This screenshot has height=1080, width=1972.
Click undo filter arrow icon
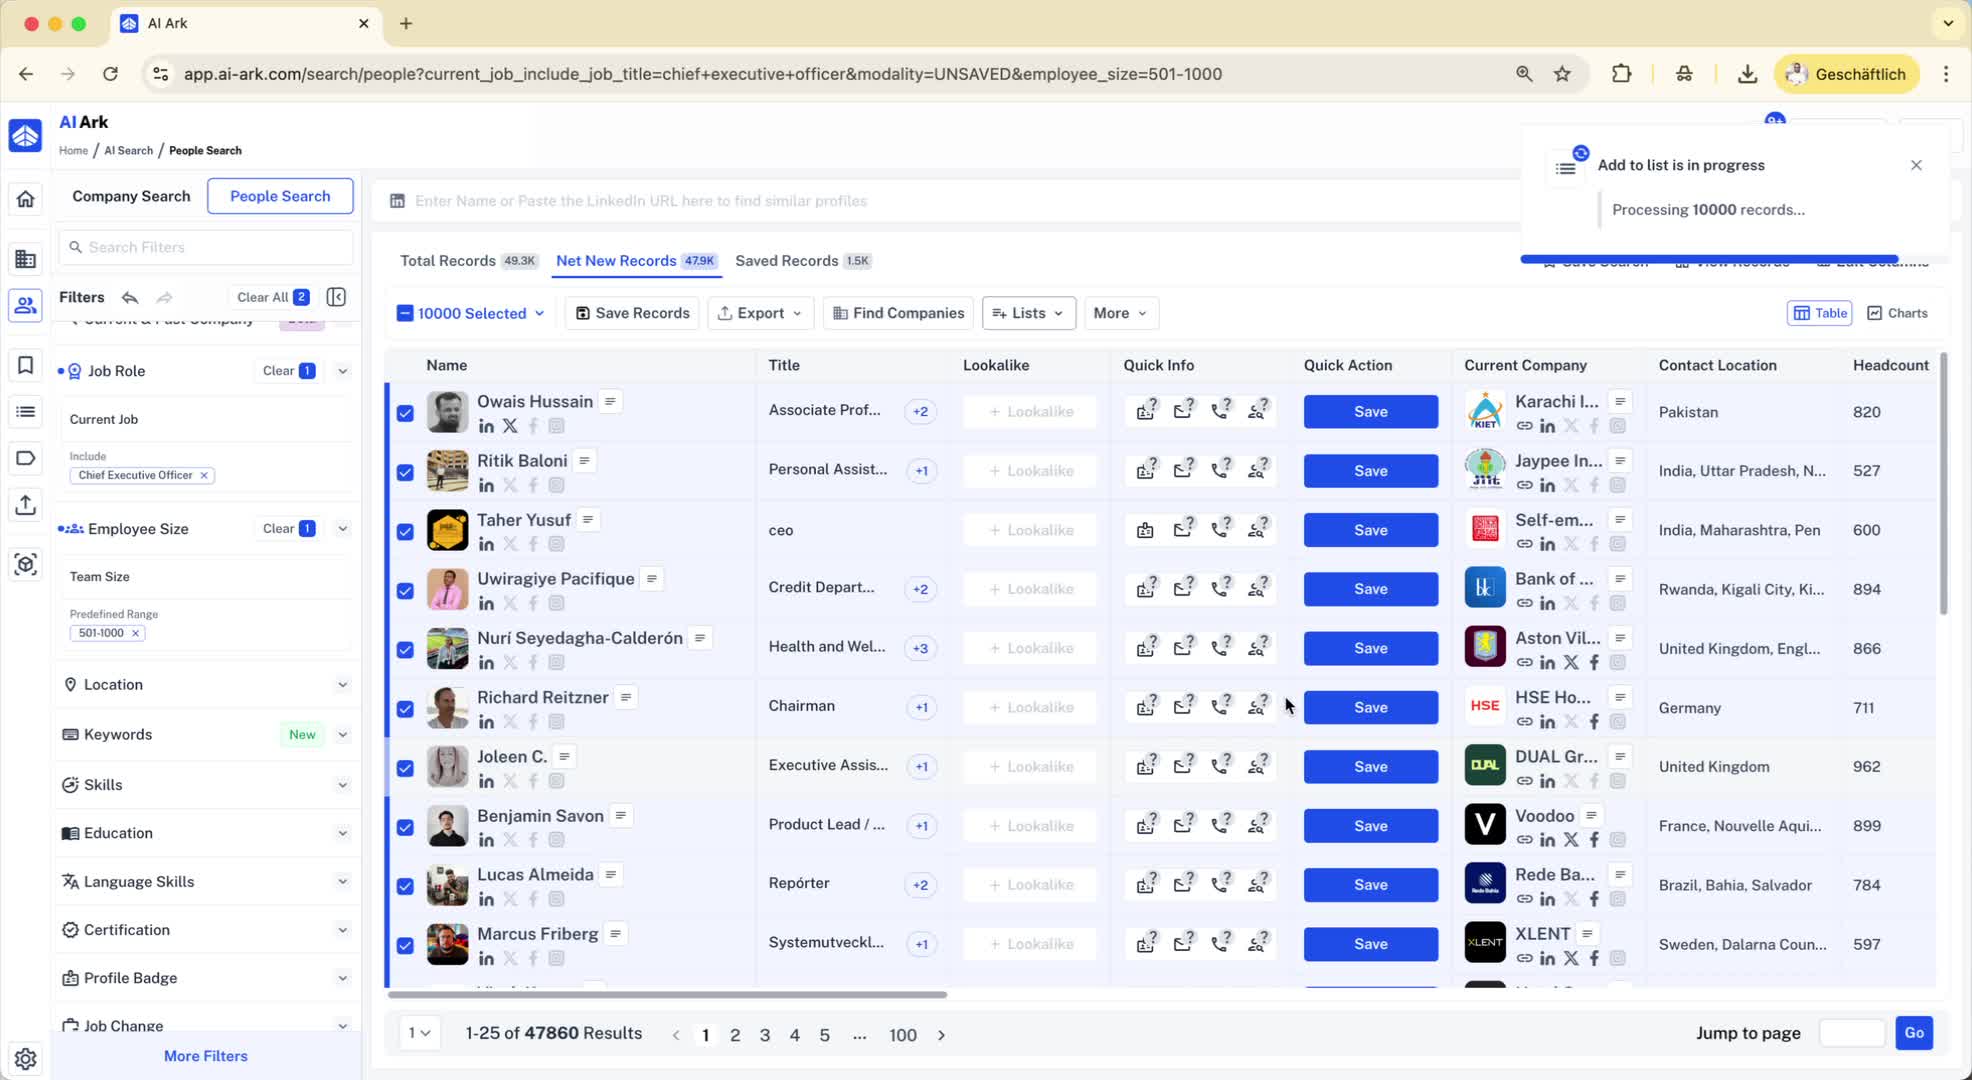pos(130,297)
